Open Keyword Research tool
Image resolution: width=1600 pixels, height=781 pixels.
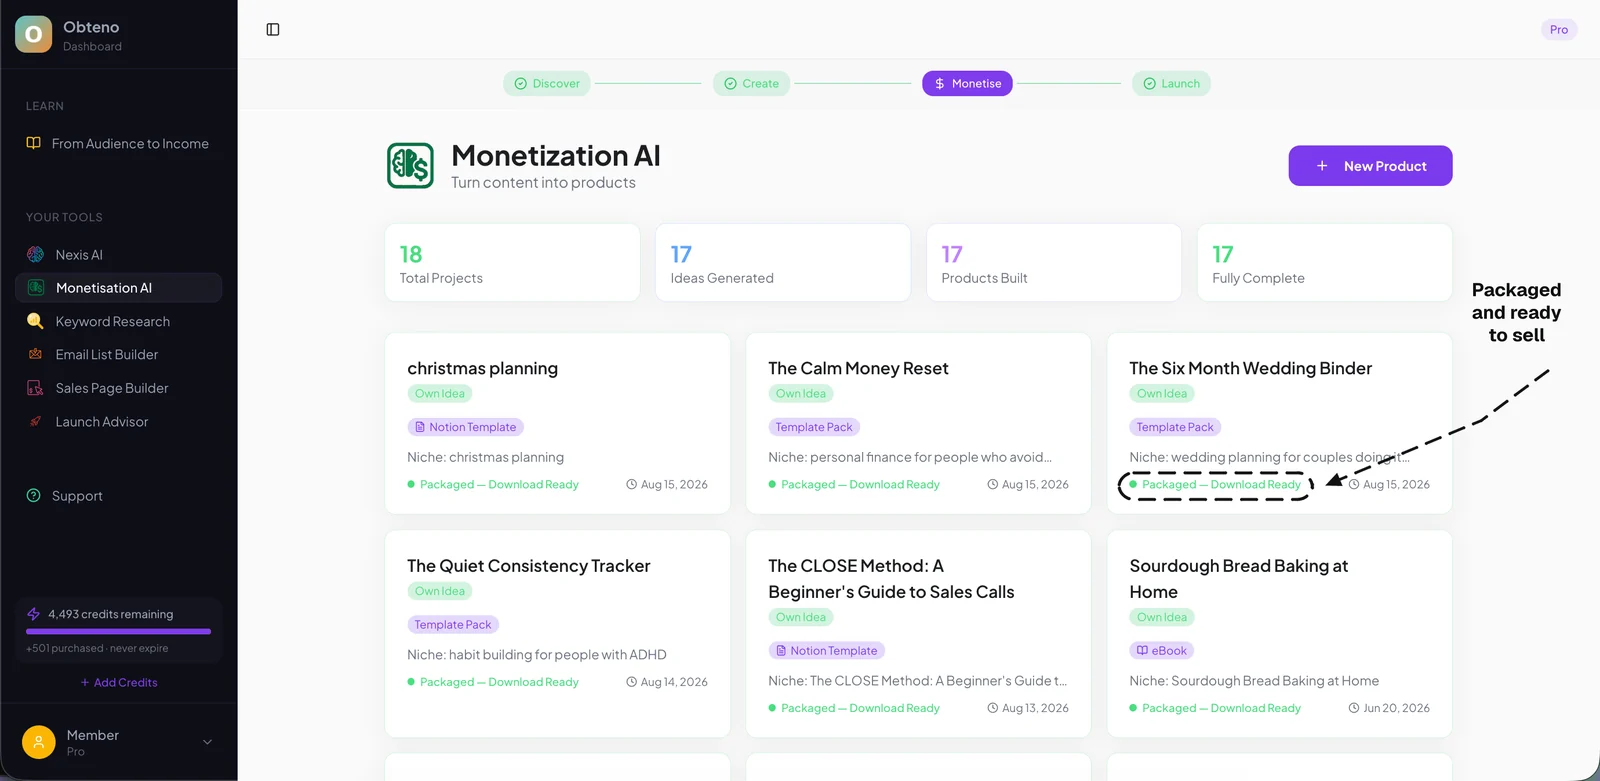click(x=119, y=321)
